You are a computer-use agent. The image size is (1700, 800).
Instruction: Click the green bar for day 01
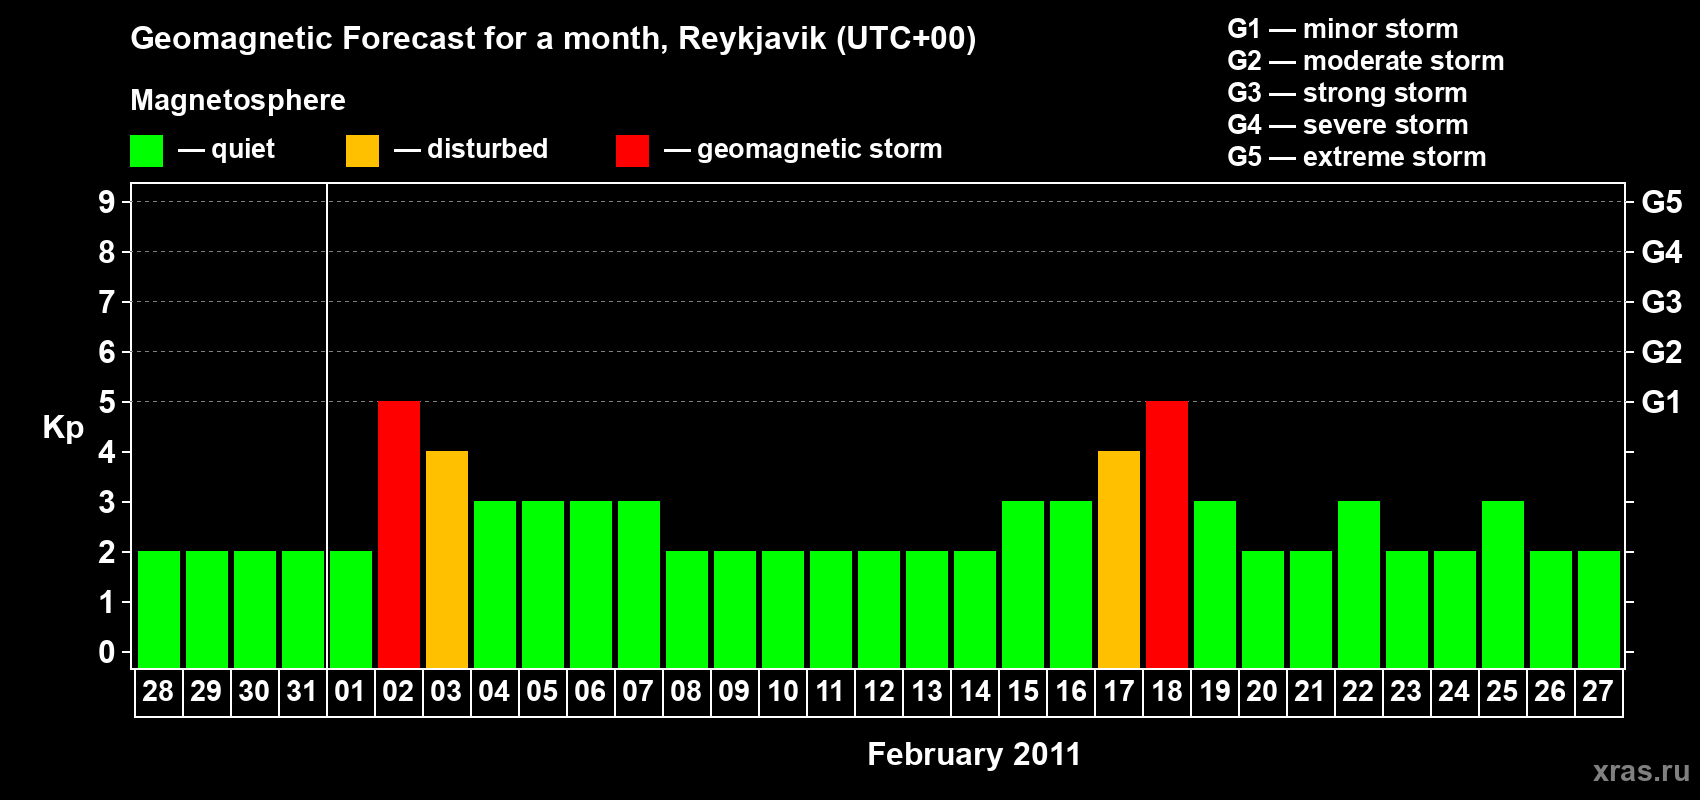point(351,609)
